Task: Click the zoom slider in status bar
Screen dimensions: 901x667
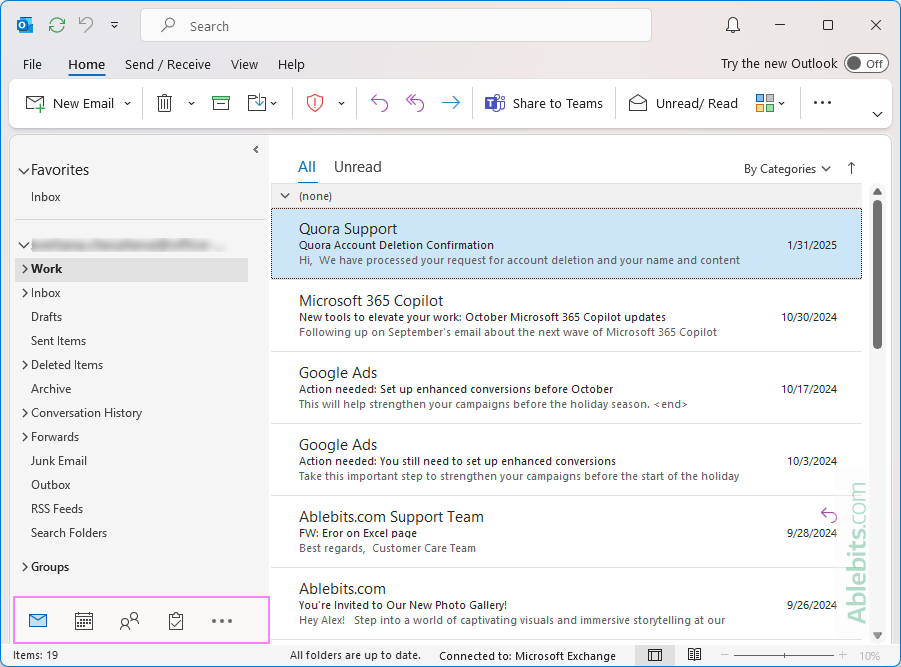Action: (784, 655)
